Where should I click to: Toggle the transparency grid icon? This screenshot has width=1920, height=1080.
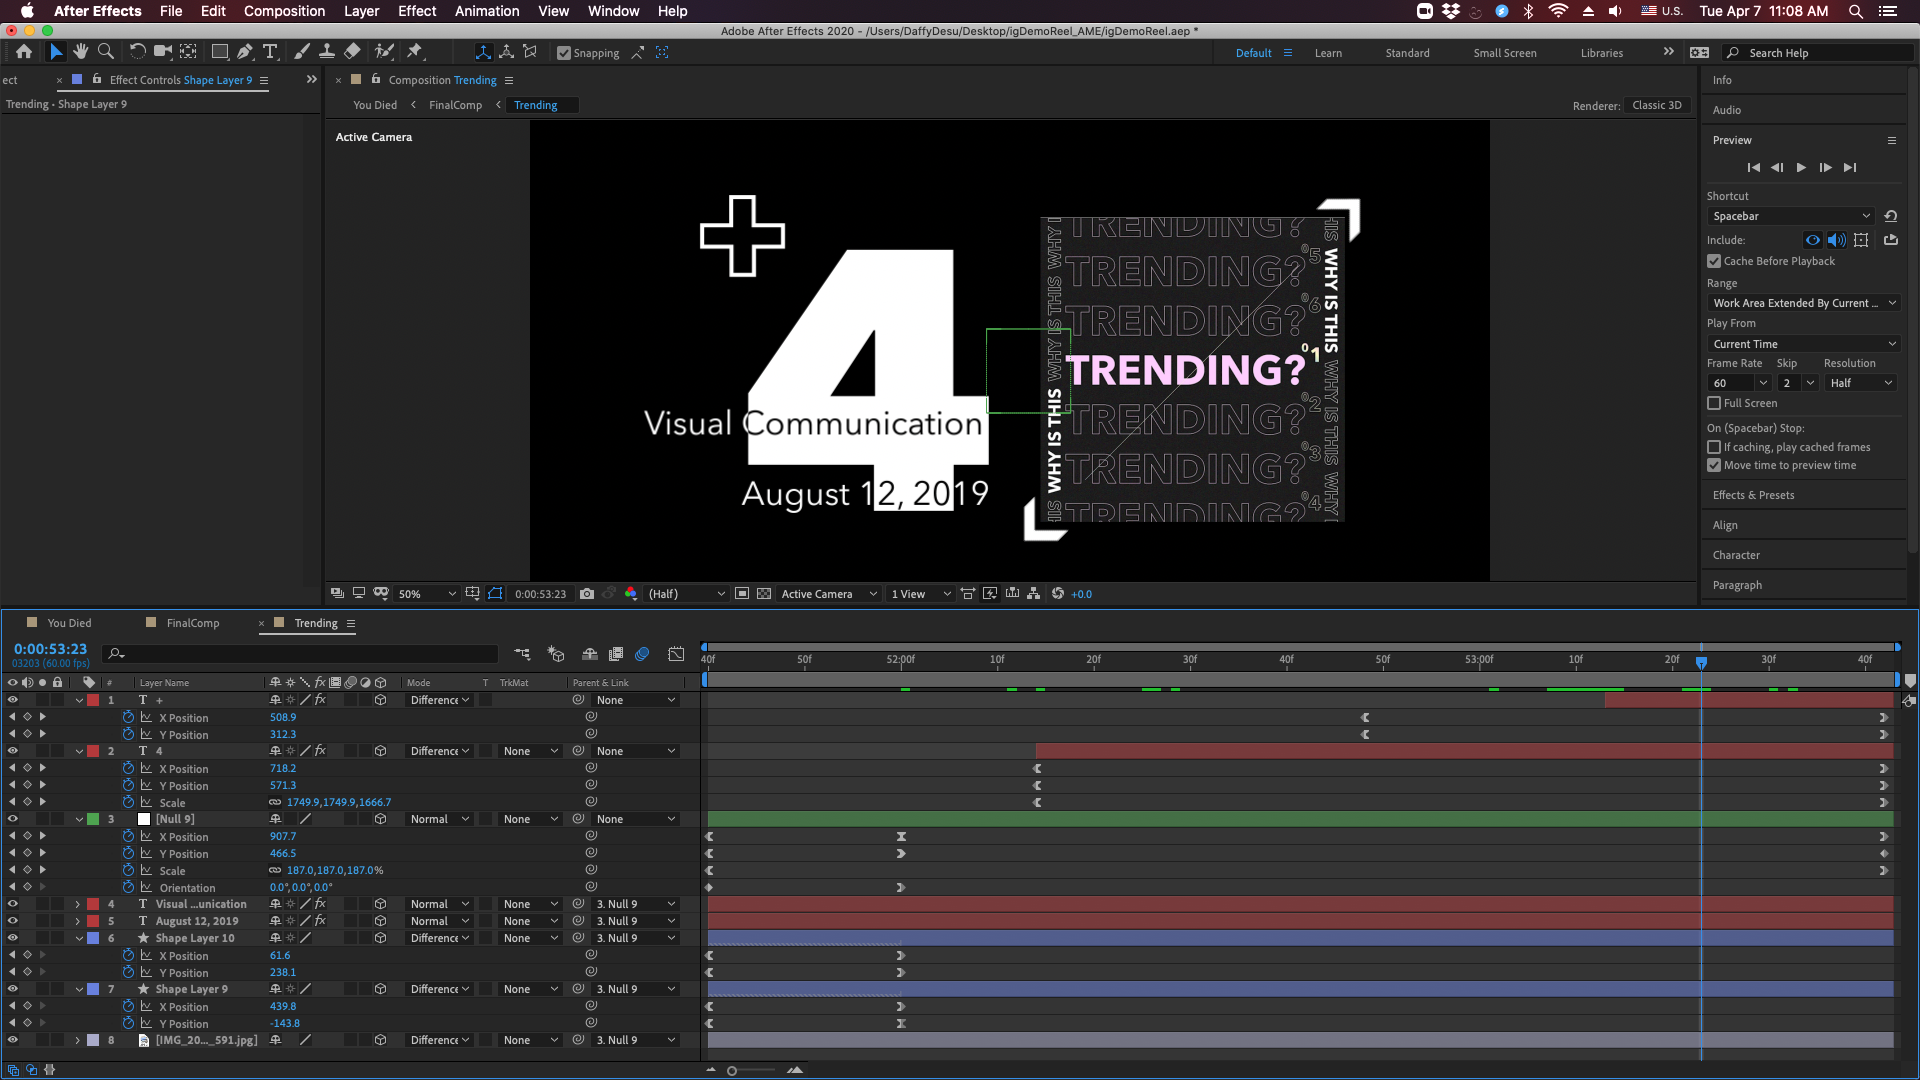pos(764,594)
